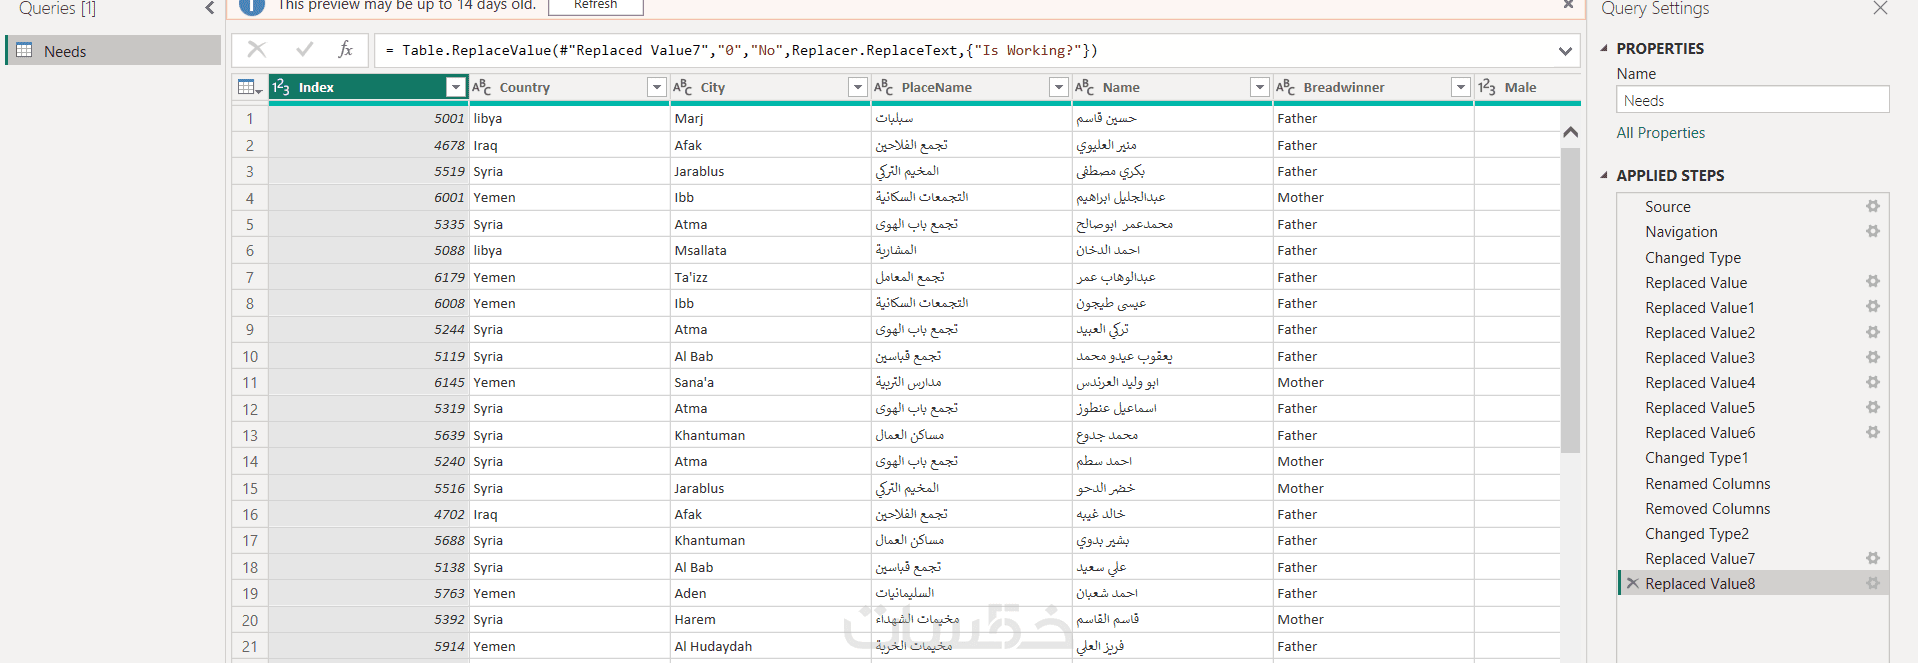Screen dimensions: 1918x663
Task: Click the data type icon of Male column
Action: [x=1487, y=88]
